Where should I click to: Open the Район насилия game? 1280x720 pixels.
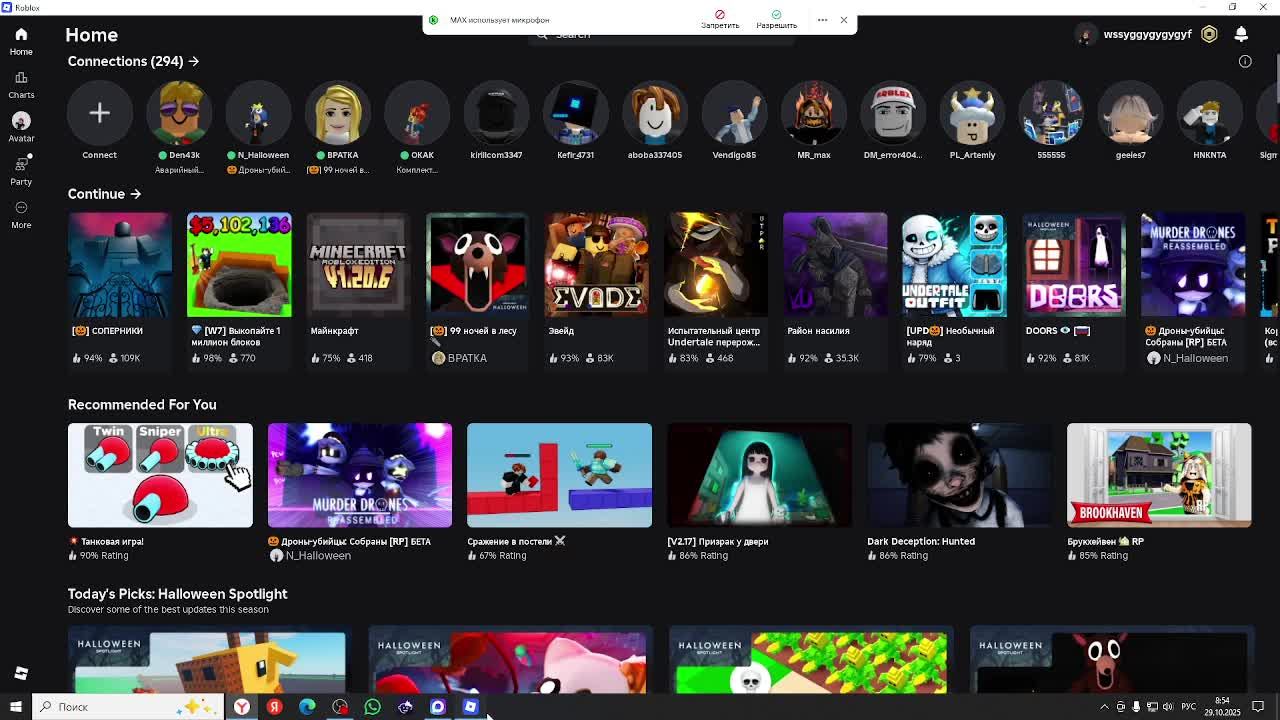[835, 265]
